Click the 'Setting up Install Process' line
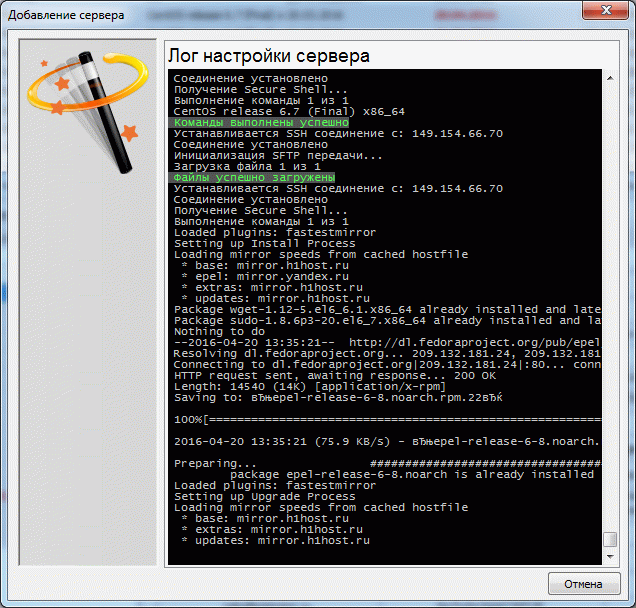The height and width of the screenshot is (608, 636). tap(264, 243)
